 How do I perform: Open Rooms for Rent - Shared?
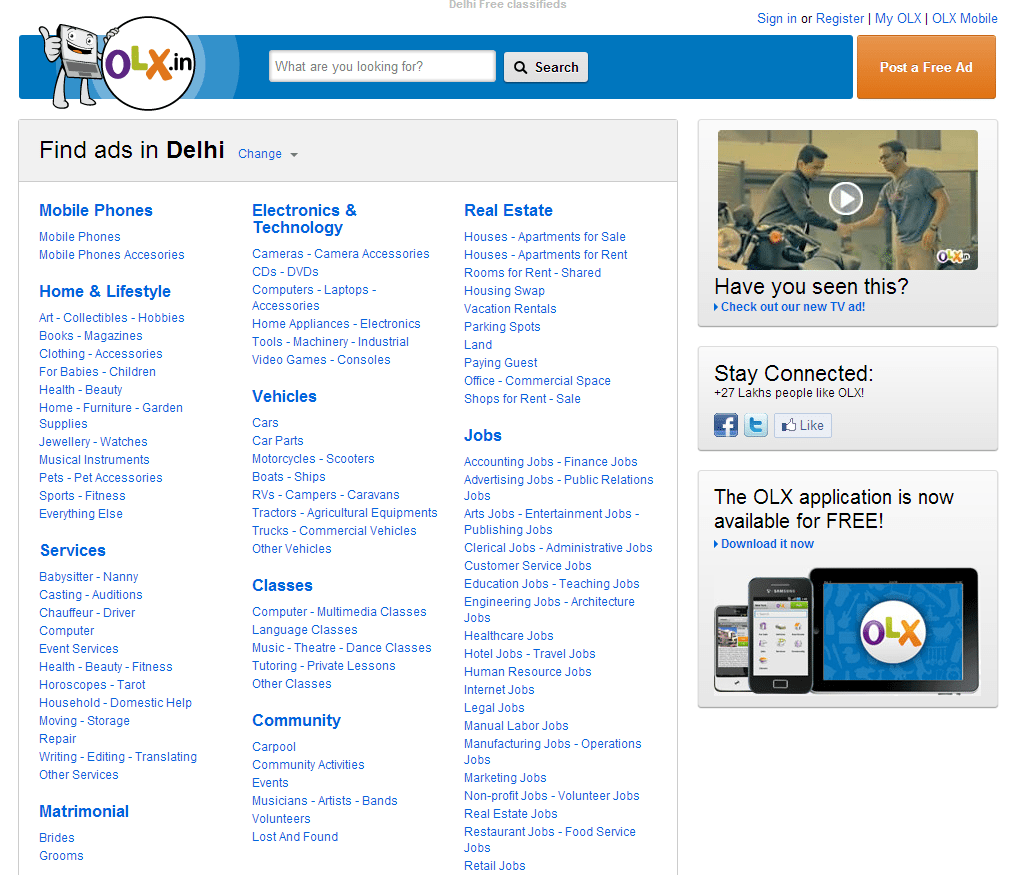533,273
